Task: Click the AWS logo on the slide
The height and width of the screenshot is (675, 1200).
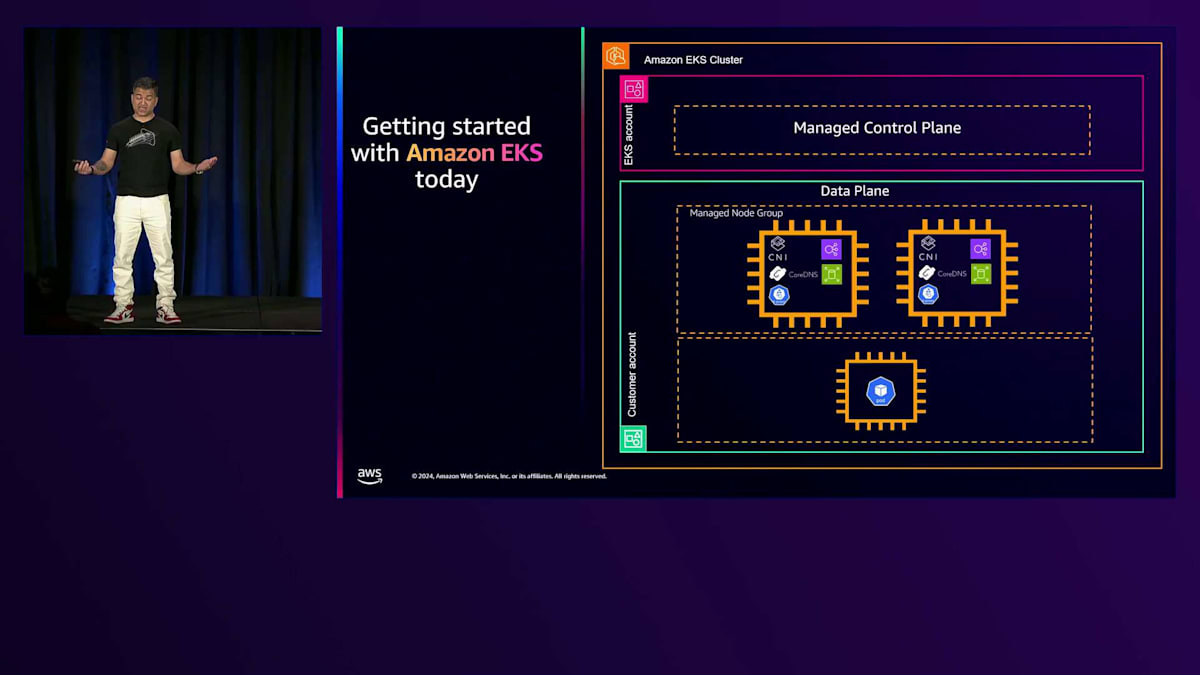Action: 370,477
